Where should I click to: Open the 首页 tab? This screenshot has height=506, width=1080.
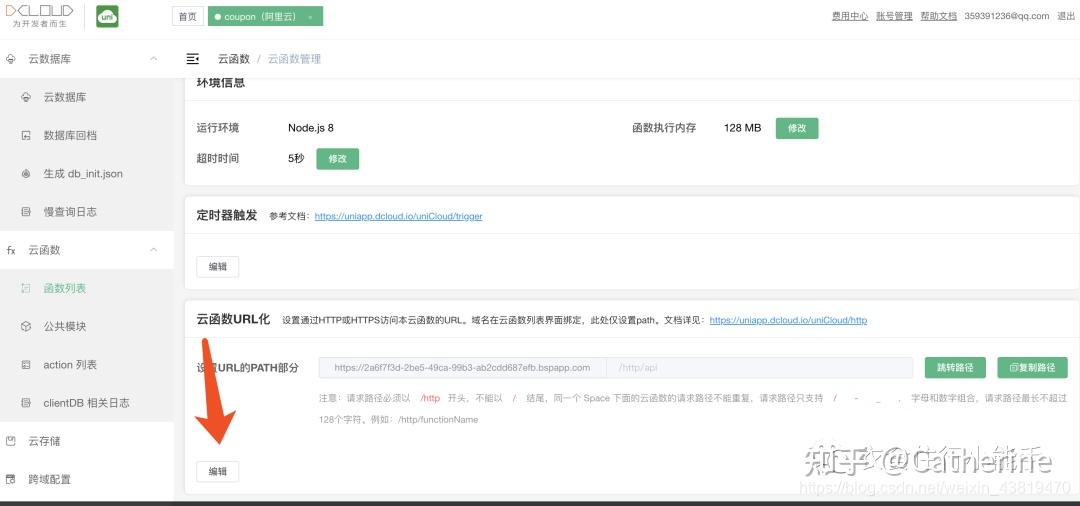point(187,17)
